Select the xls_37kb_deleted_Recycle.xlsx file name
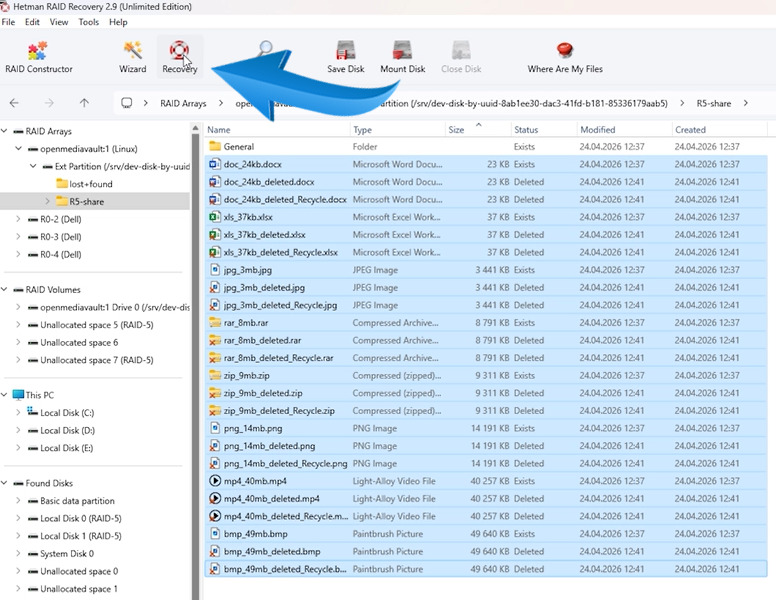 [281, 252]
